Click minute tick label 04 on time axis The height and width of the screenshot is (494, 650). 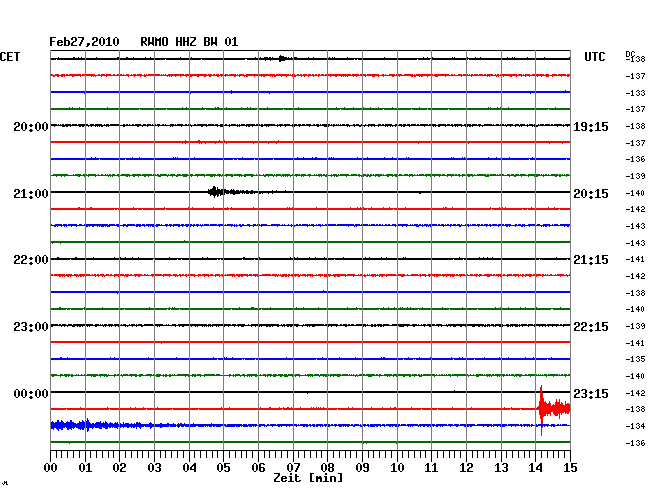189,468
